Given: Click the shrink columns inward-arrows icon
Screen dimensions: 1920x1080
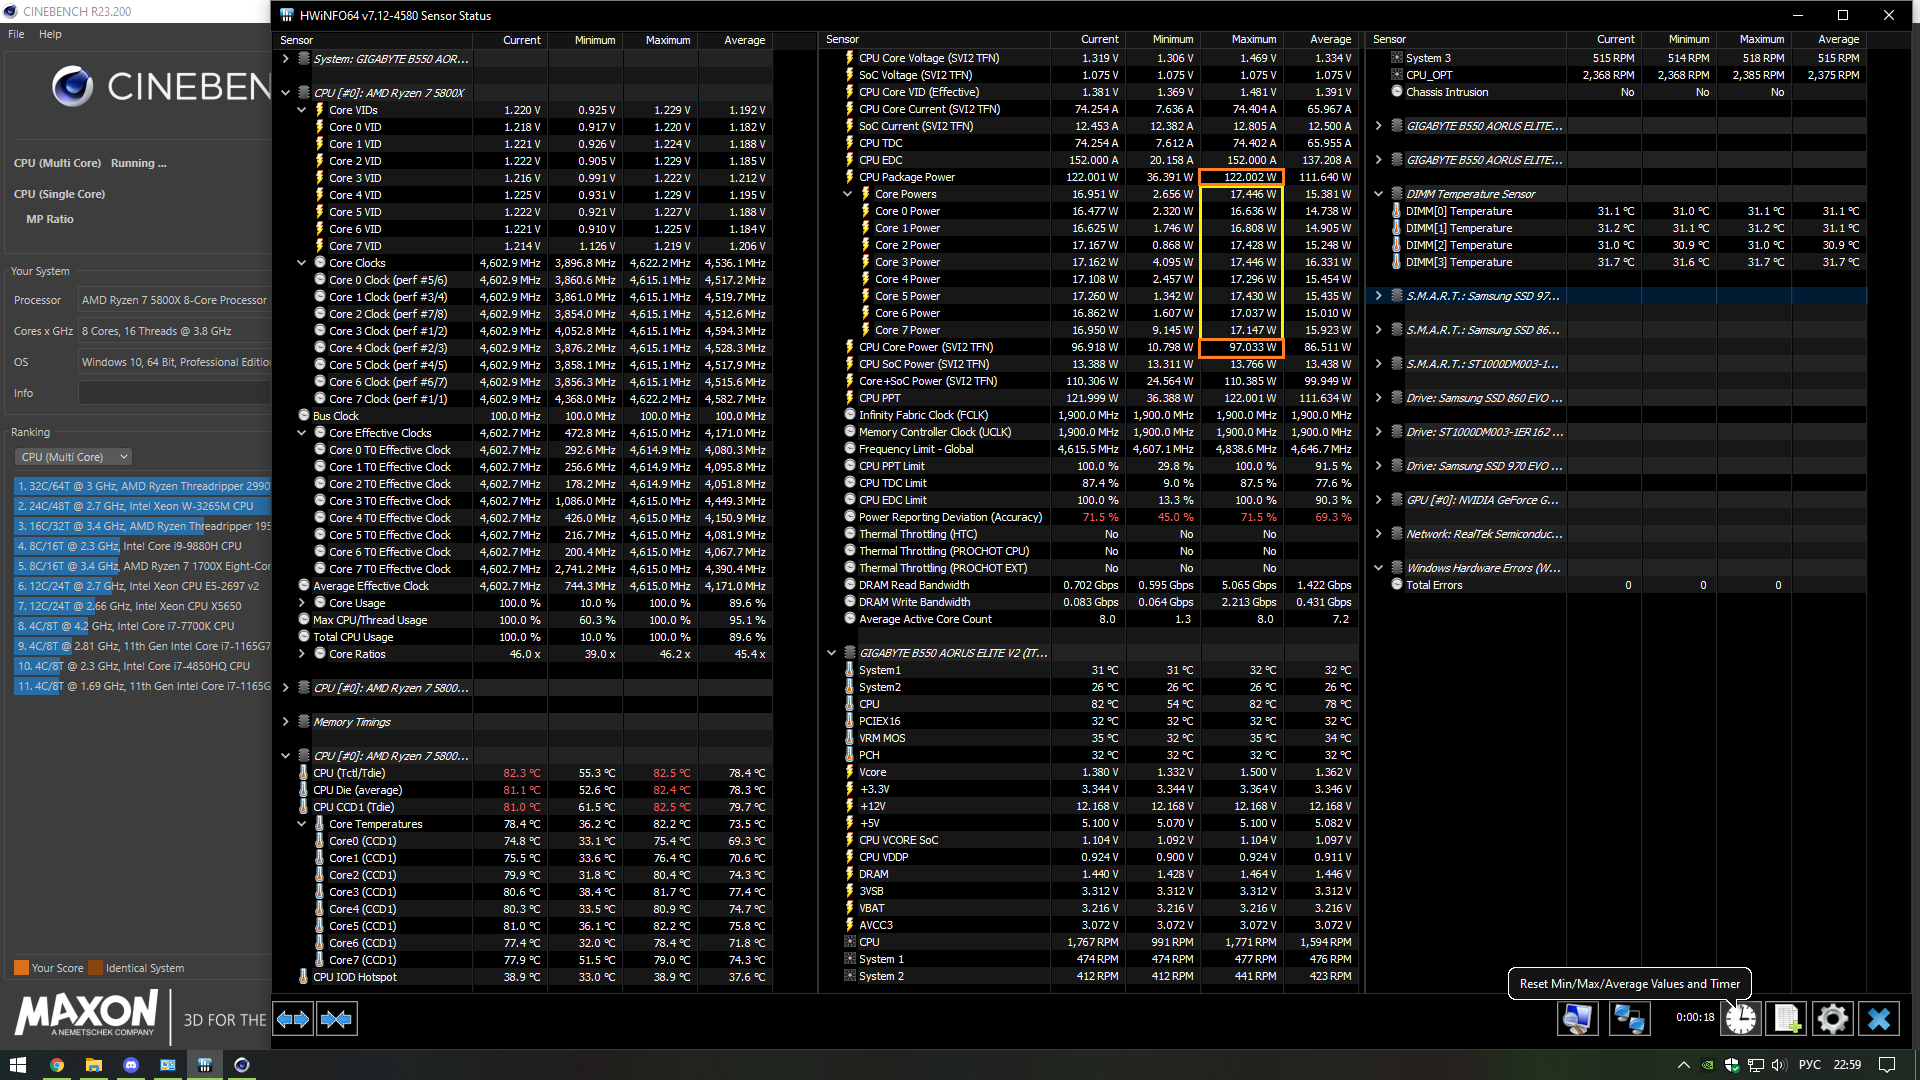Looking at the screenshot, I should tap(337, 1019).
